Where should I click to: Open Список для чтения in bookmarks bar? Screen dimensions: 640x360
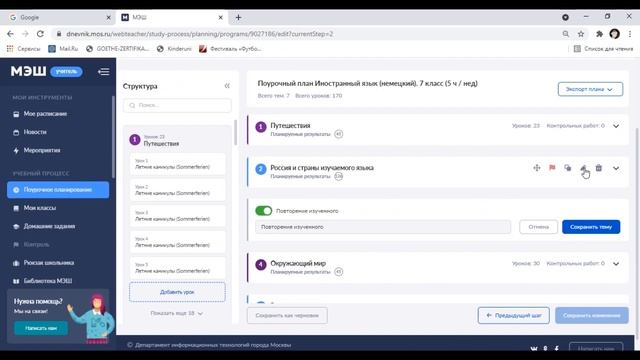pyautogui.click(x=603, y=49)
